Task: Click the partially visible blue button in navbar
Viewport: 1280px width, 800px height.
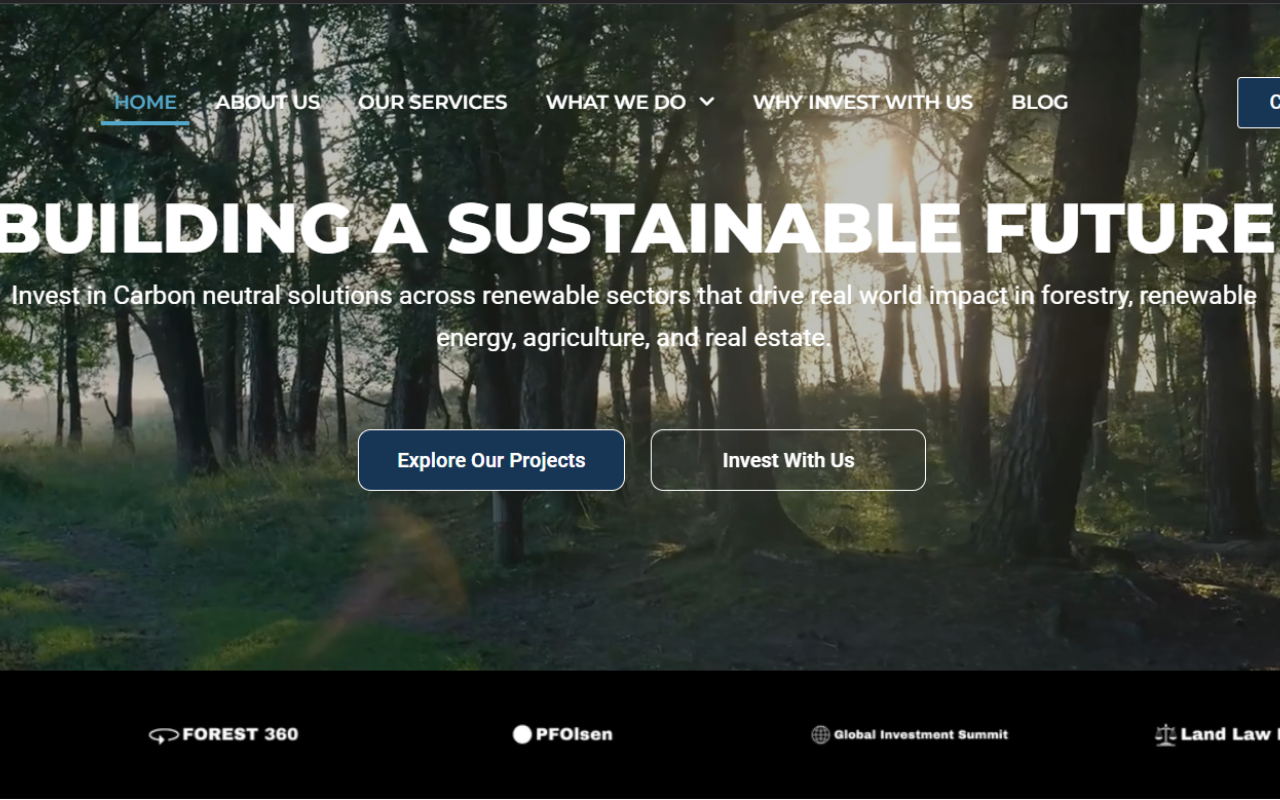Action: [x=1259, y=102]
